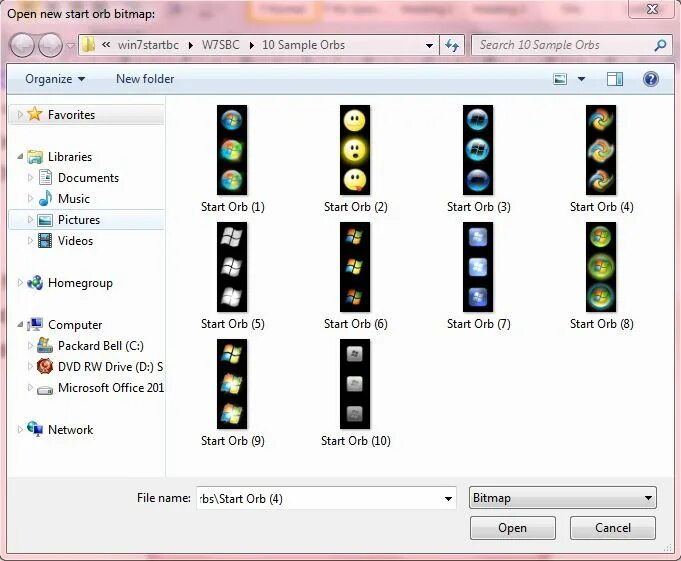Open the Bitmap file type dropdown
This screenshot has width=681, height=561.
pos(563,498)
